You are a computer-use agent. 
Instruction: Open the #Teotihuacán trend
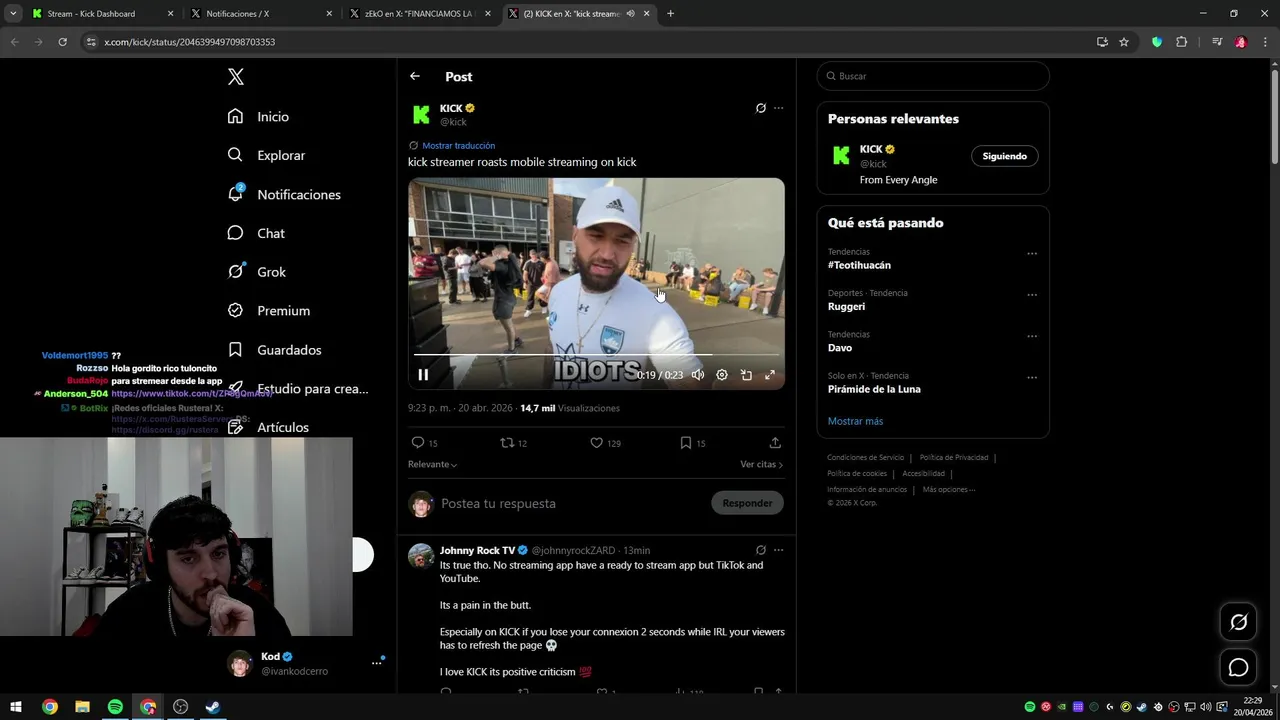(859, 265)
